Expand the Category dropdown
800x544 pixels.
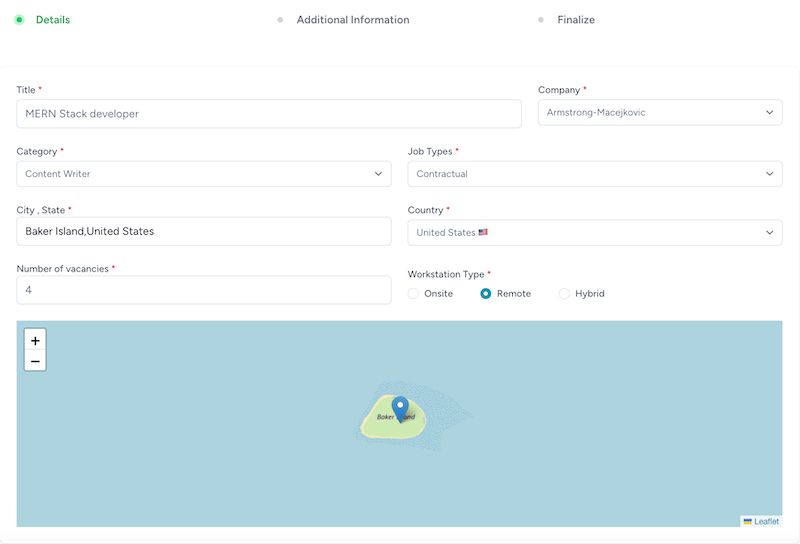pyautogui.click(x=204, y=174)
